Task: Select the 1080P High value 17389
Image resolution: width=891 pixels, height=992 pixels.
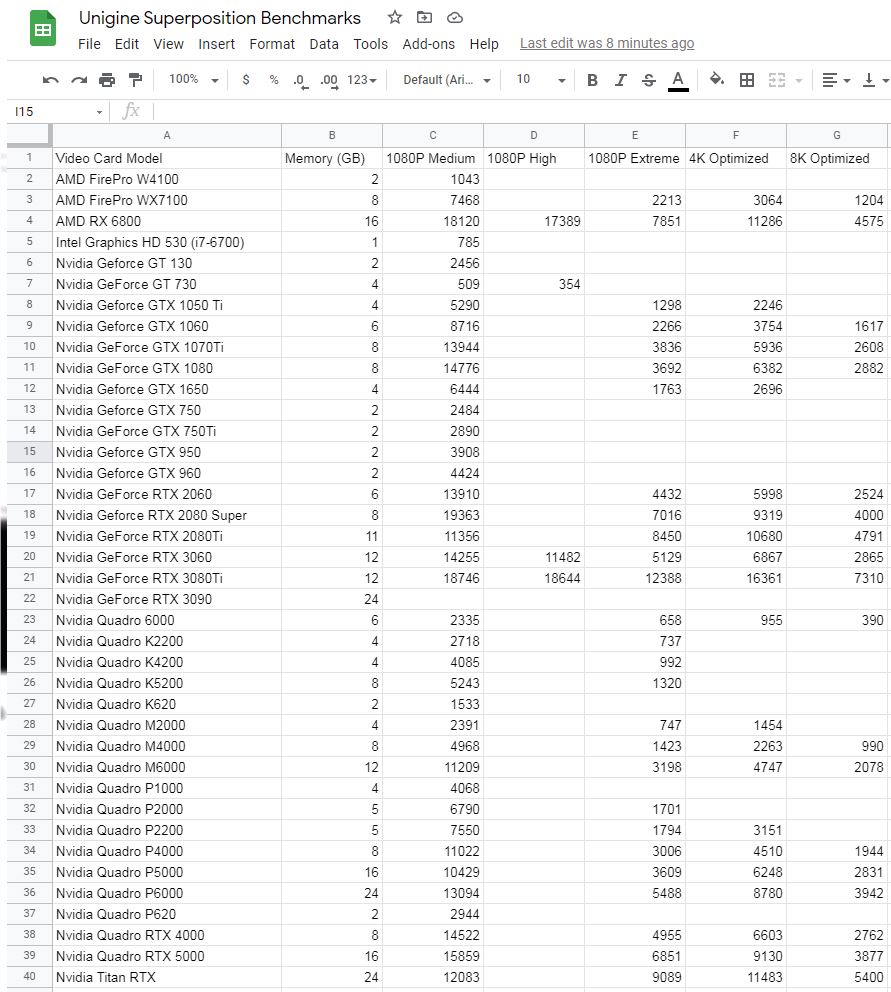Action: (533, 221)
